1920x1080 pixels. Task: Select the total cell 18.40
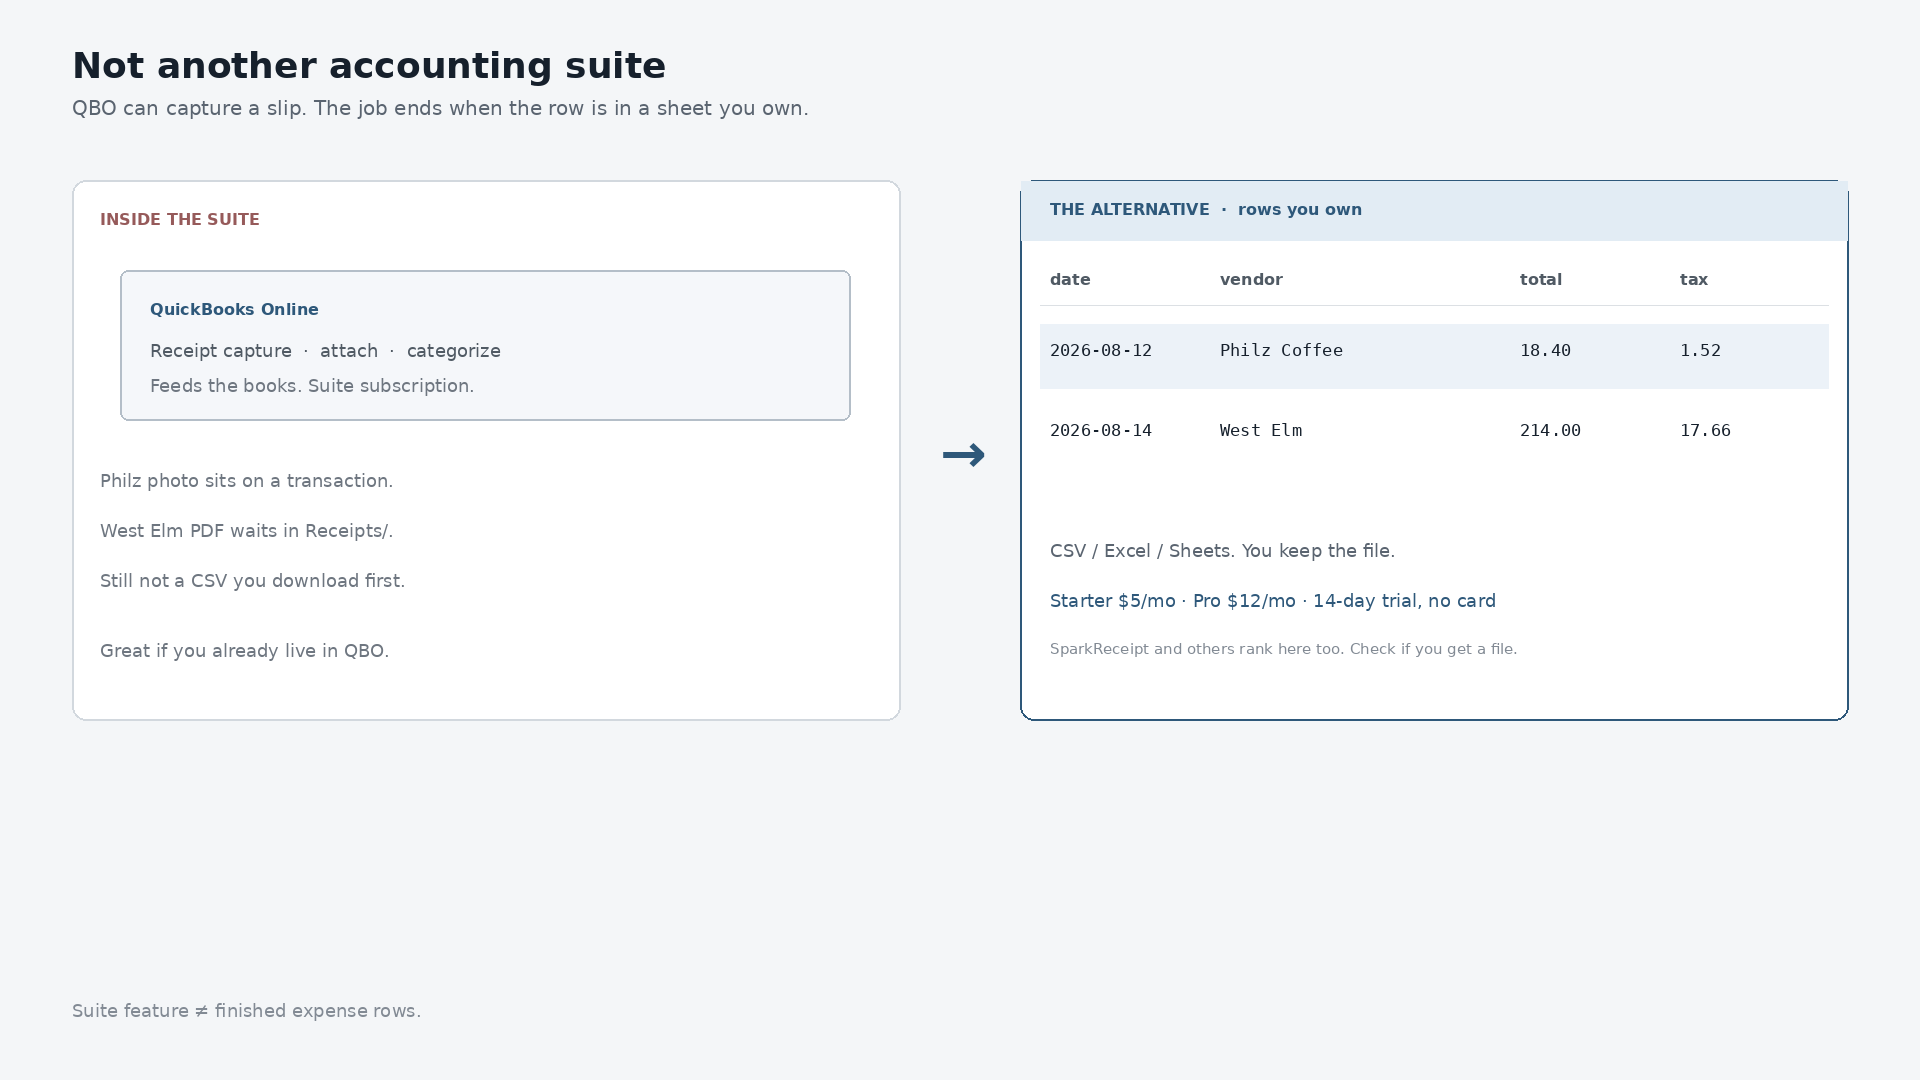pyautogui.click(x=1545, y=351)
